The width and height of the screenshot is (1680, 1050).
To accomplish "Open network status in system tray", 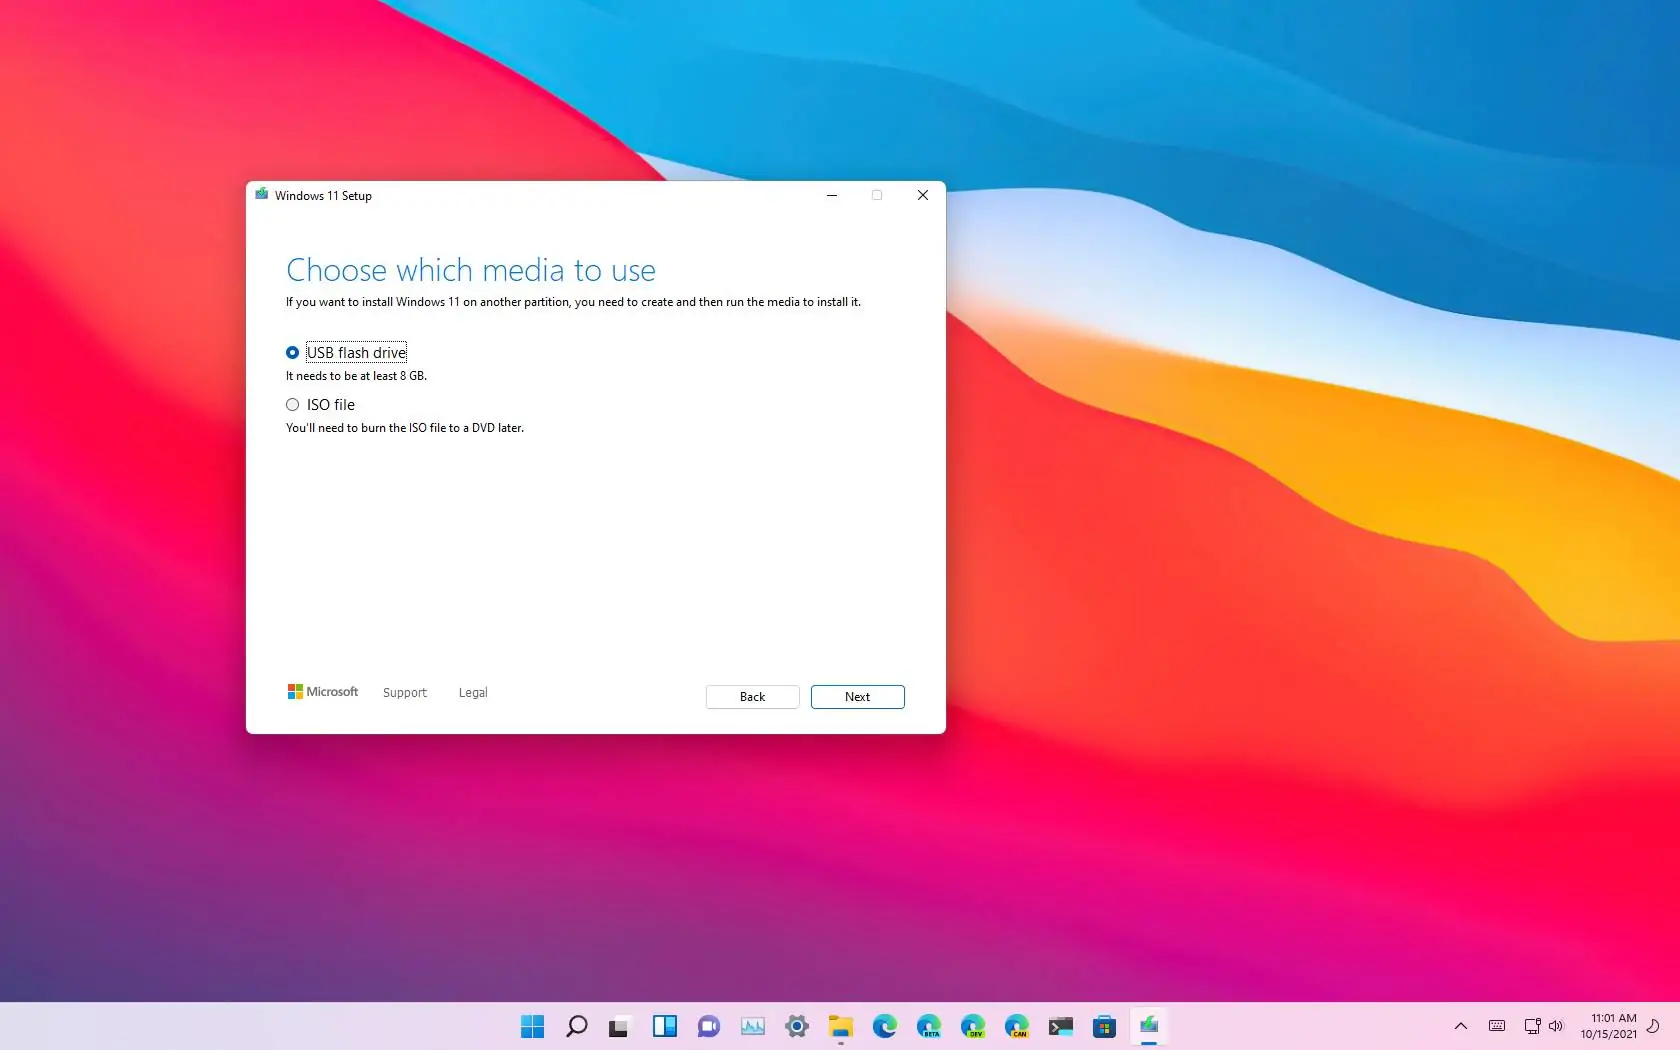I will (1531, 1026).
